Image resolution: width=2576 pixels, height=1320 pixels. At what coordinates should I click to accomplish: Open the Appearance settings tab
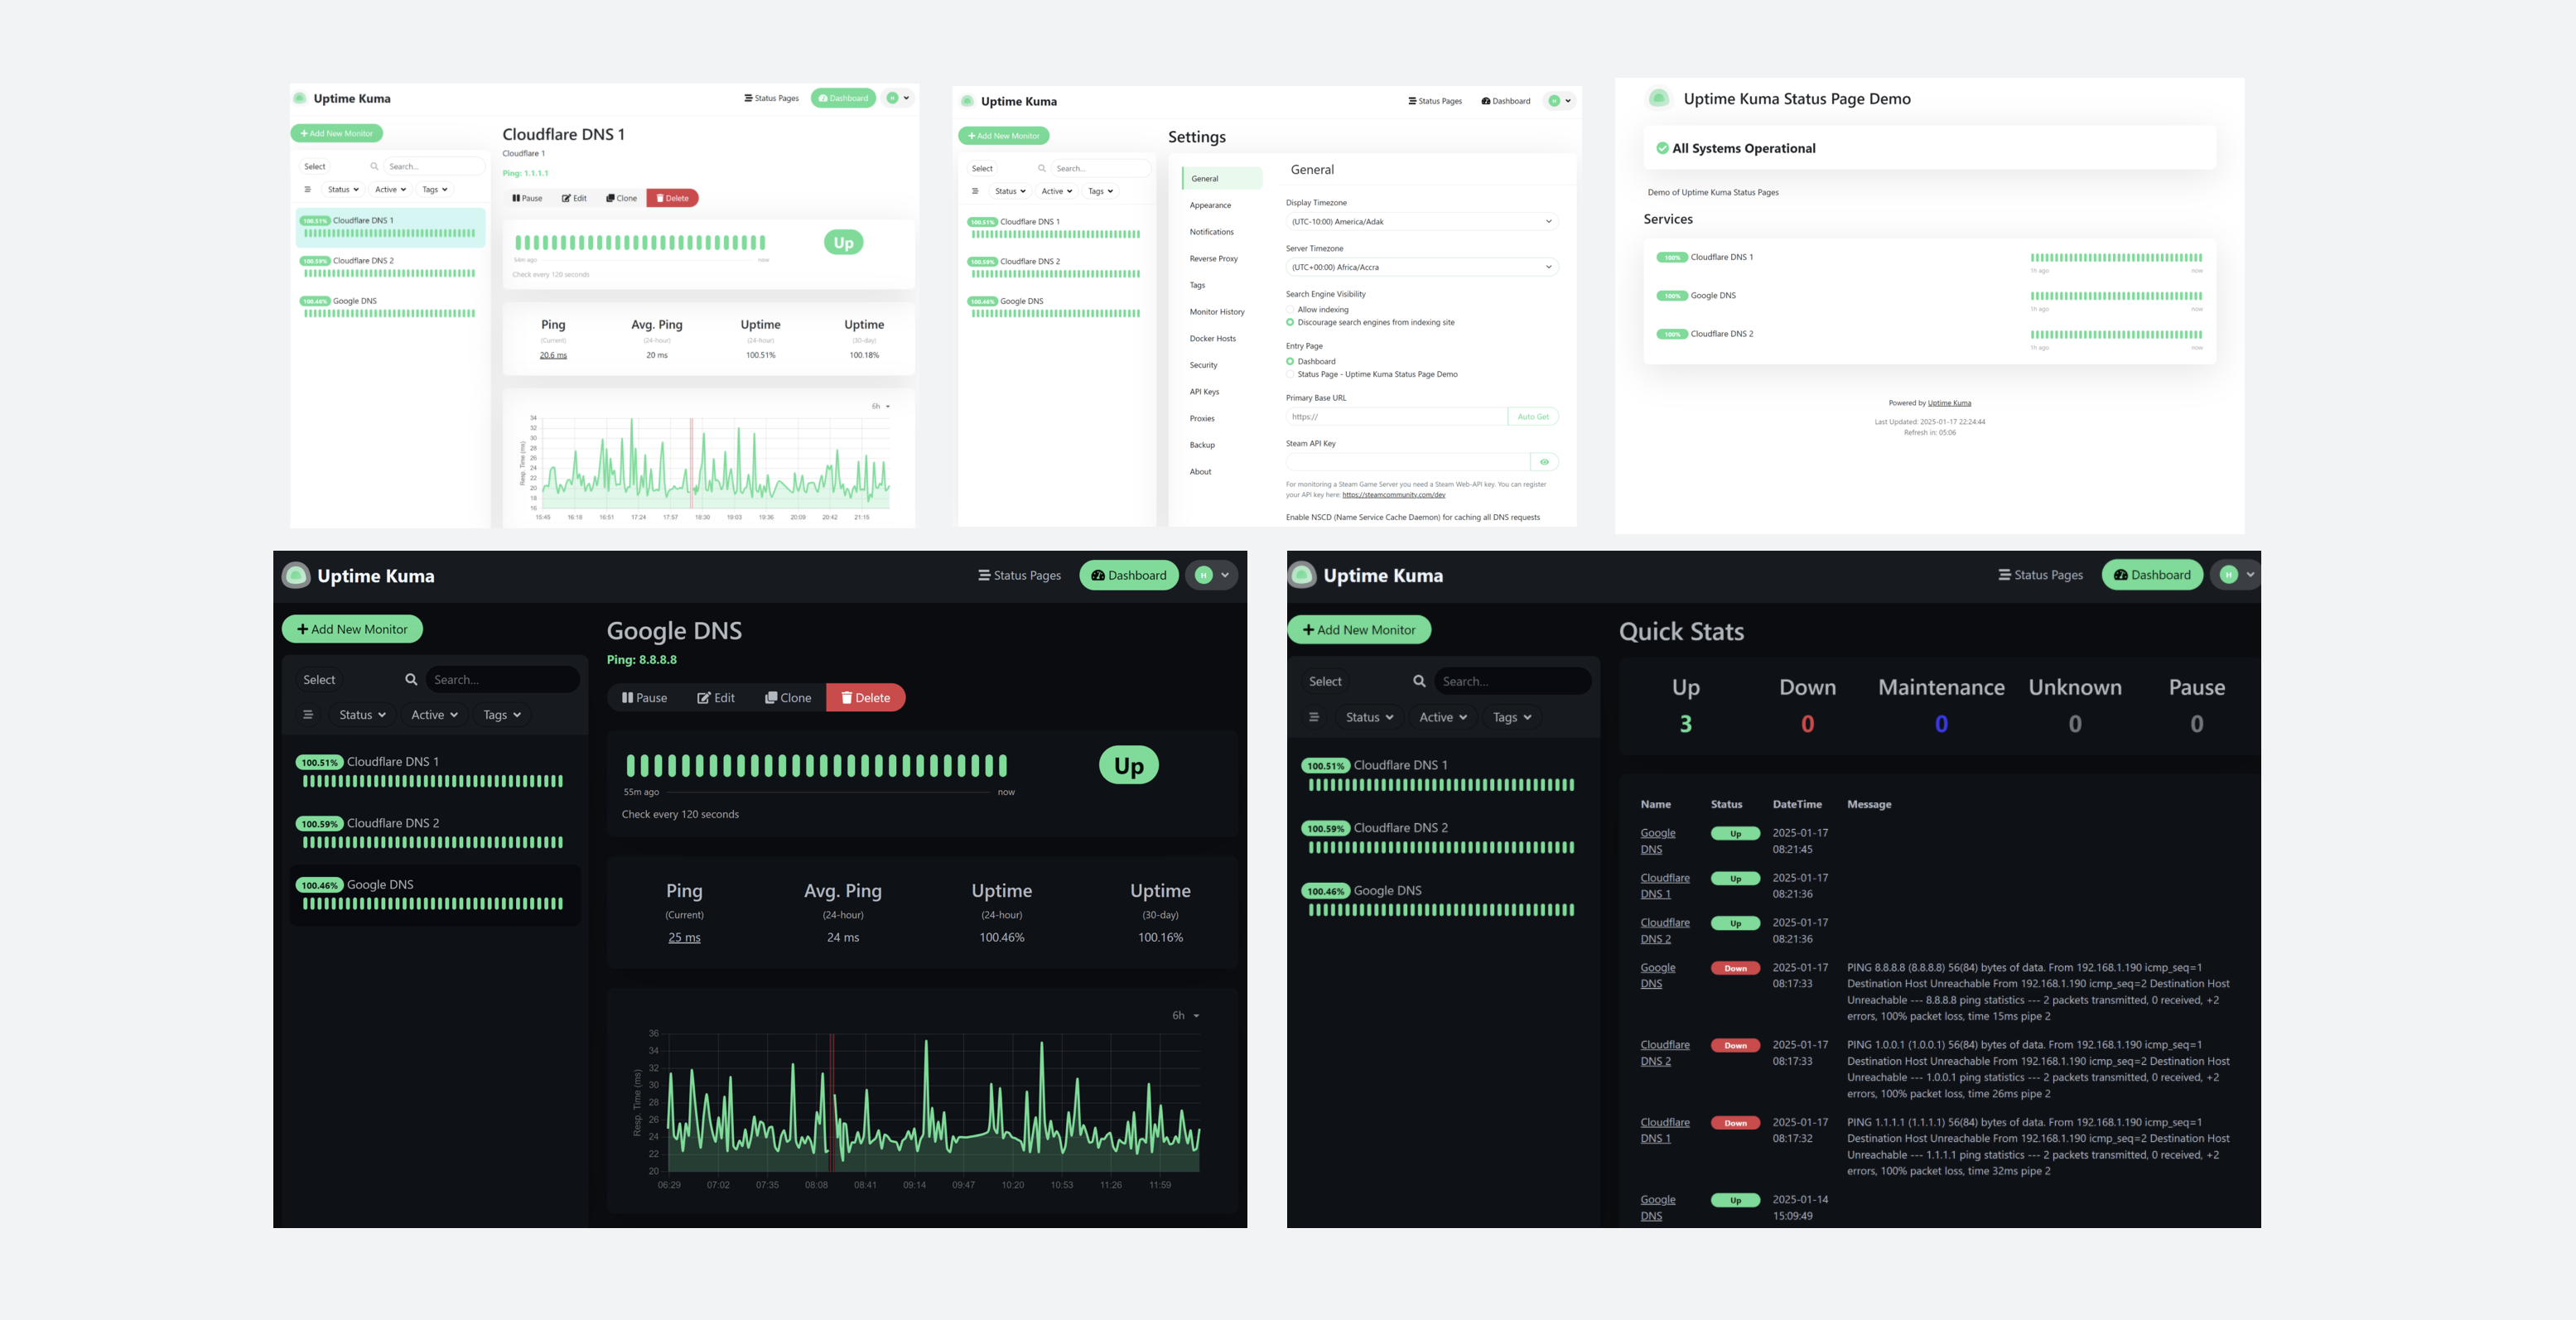coord(1210,205)
